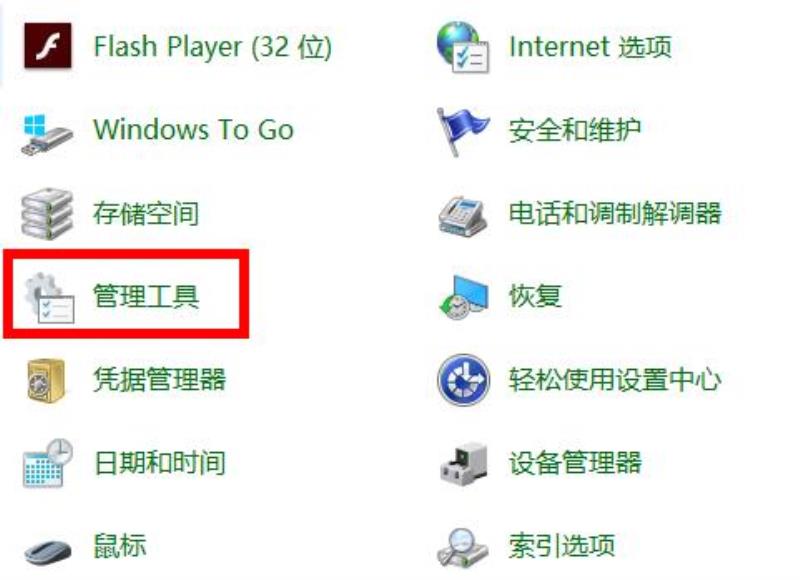Screen dimensions: 800x580
Task: Click the 管理工具 text link
Action: pos(146,296)
